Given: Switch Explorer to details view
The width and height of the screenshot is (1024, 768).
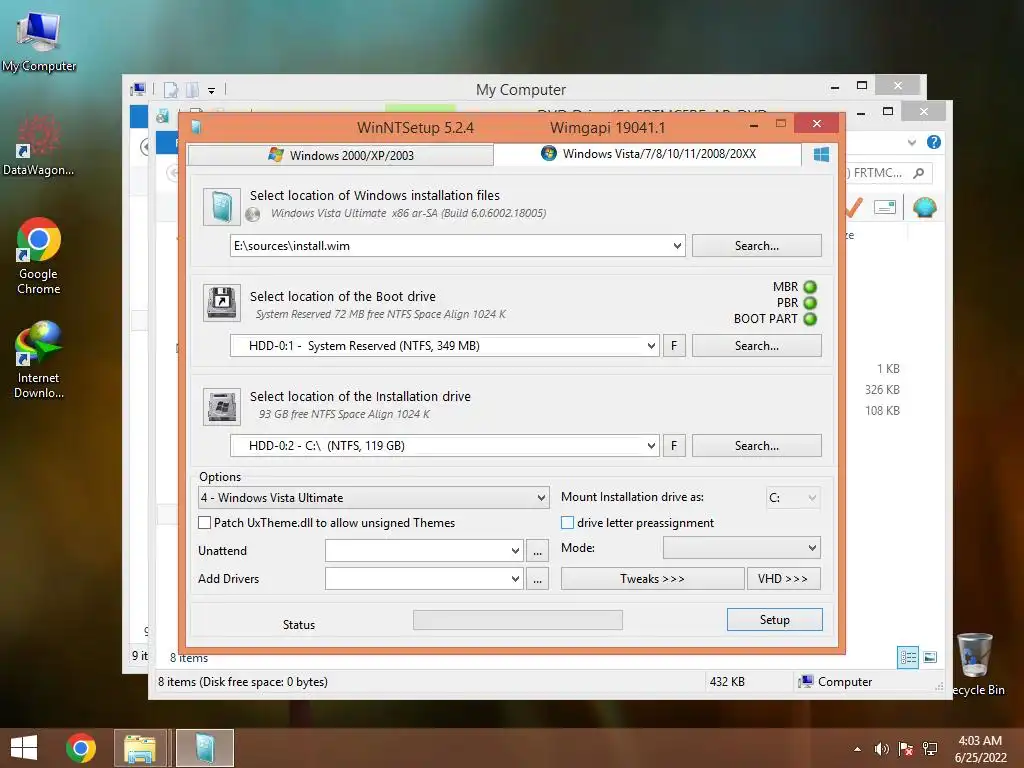Looking at the screenshot, I should tap(908, 658).
